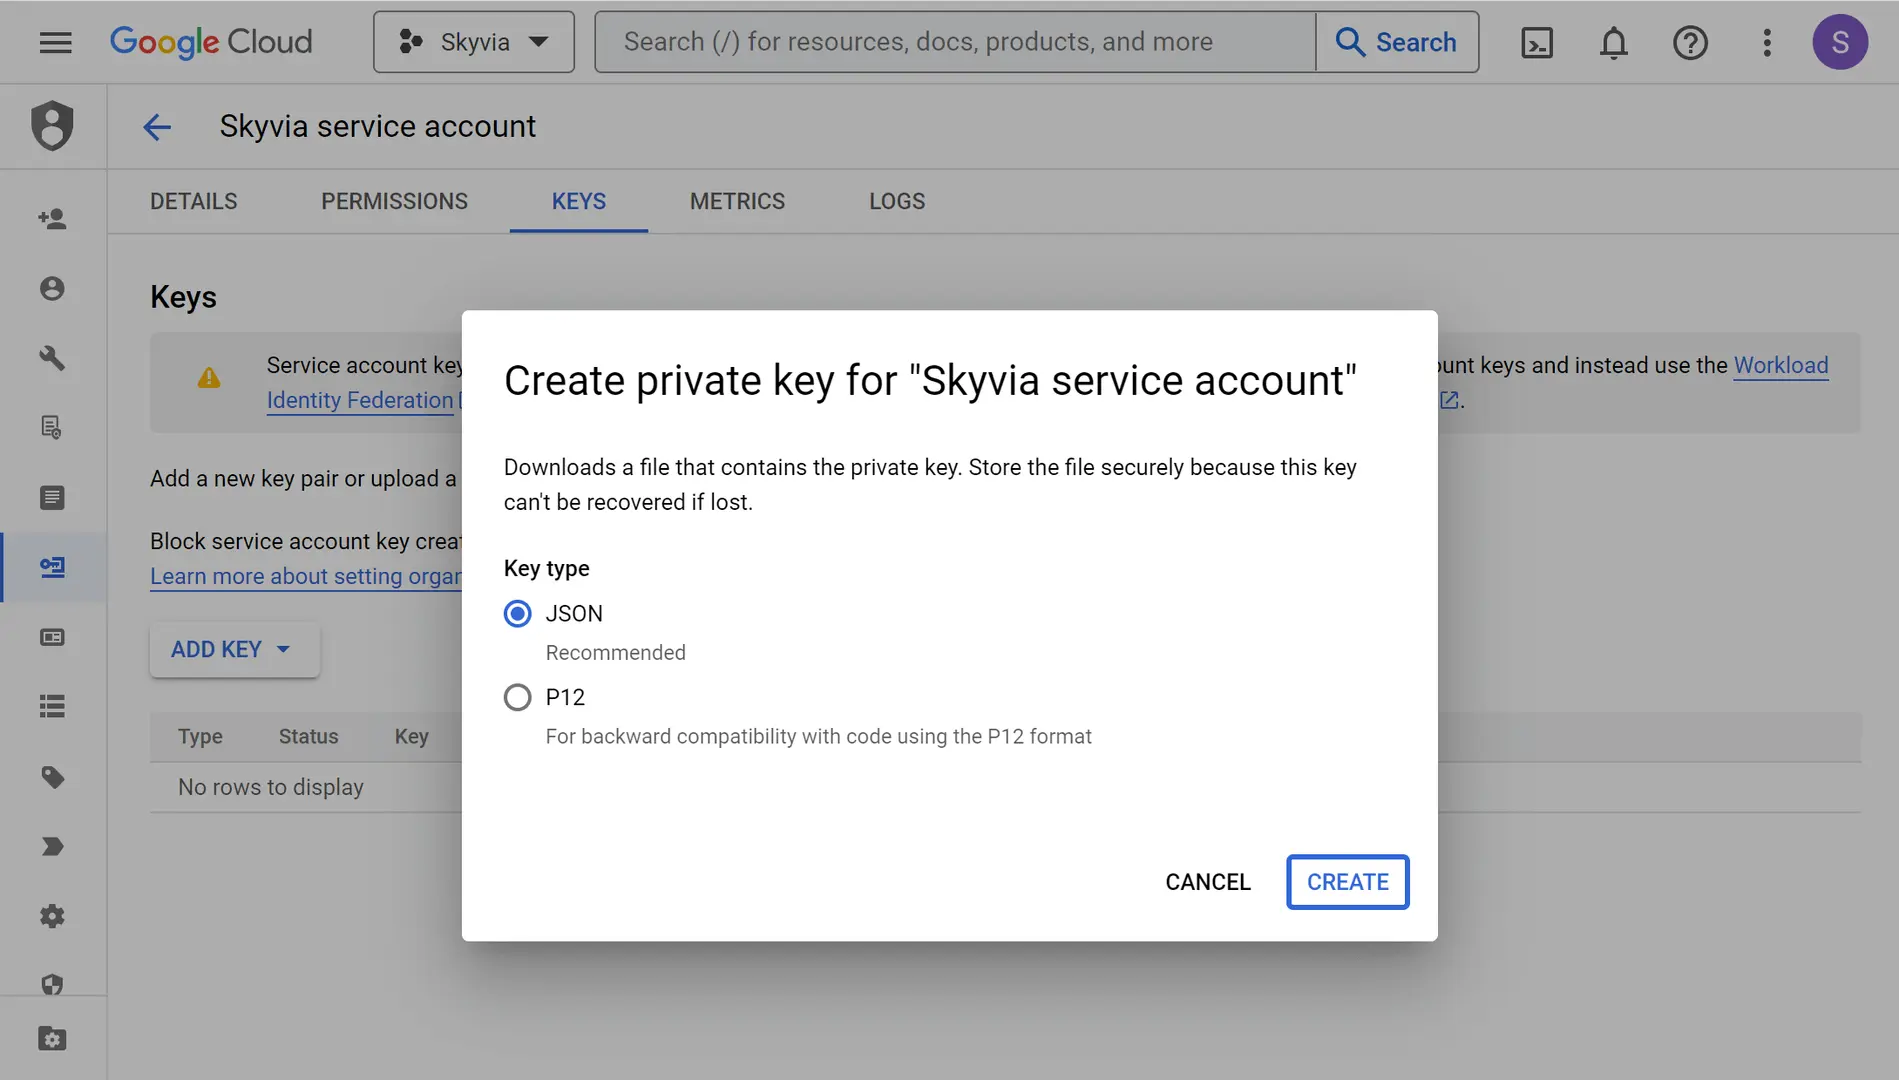
Task: Sort by the Key column header
Action: tap(411, 737)
